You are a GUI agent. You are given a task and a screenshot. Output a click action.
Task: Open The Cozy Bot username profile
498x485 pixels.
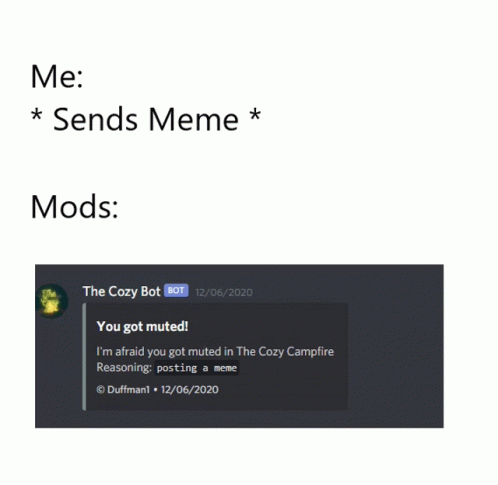(122, 292)
